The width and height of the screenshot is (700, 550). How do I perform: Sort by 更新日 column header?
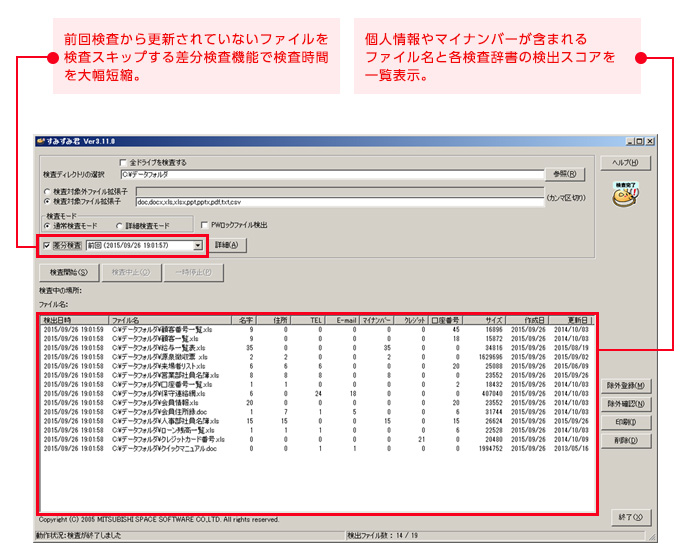[571, 320]
